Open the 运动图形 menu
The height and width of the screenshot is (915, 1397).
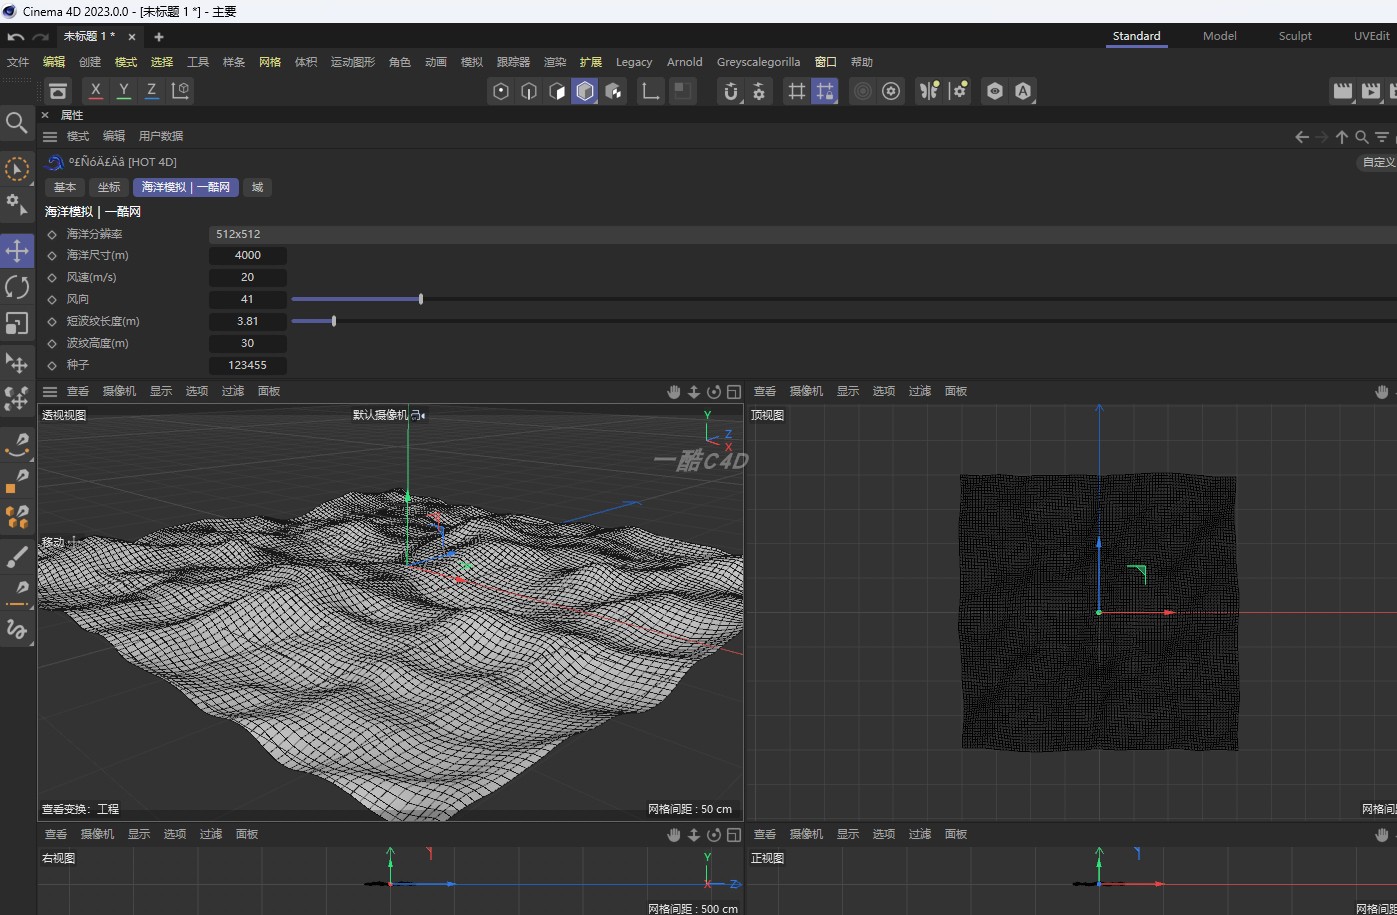[x=353, y=62]
